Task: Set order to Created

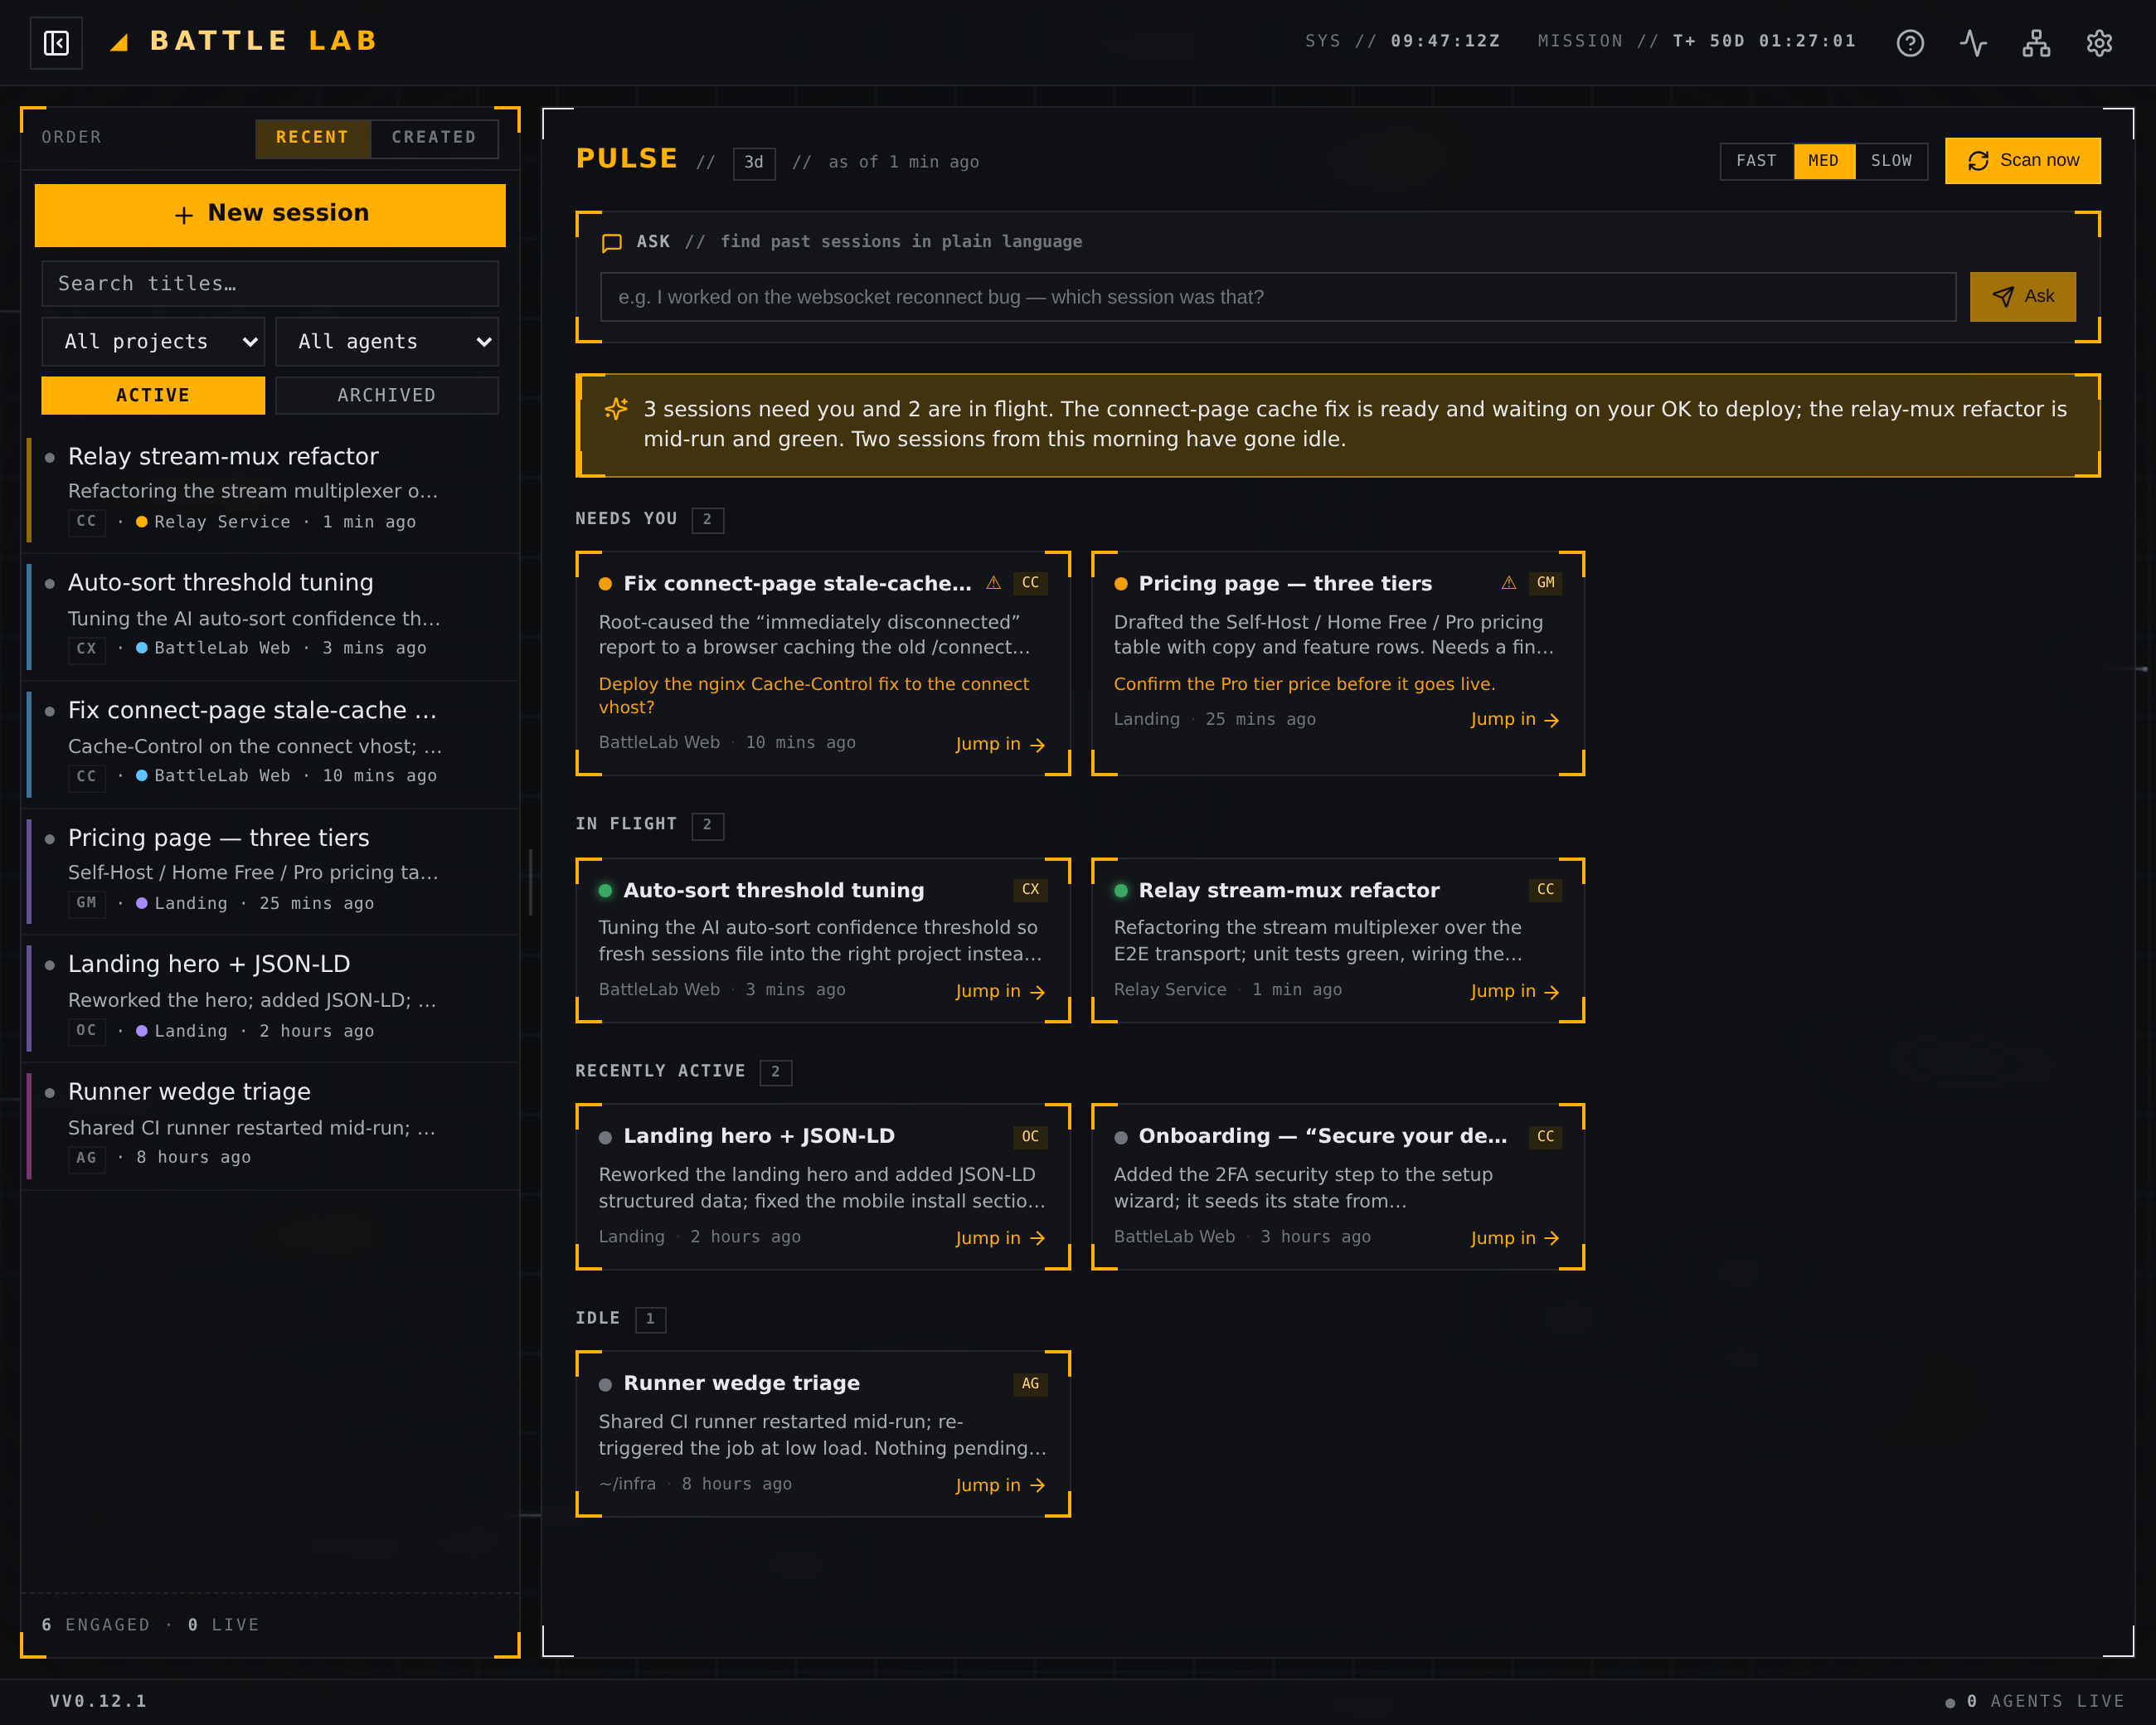Action: click(434, 138)
